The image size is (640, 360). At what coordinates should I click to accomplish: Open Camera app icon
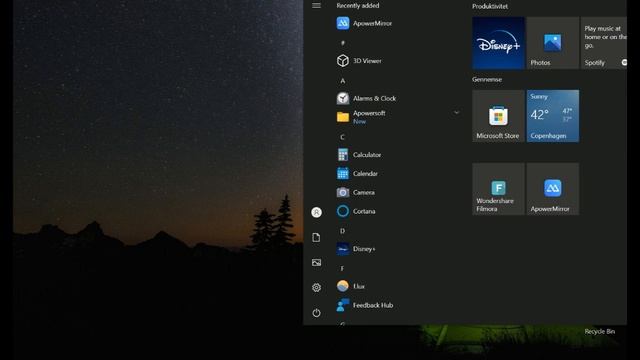pyautogui.click(x=343, y=192)
